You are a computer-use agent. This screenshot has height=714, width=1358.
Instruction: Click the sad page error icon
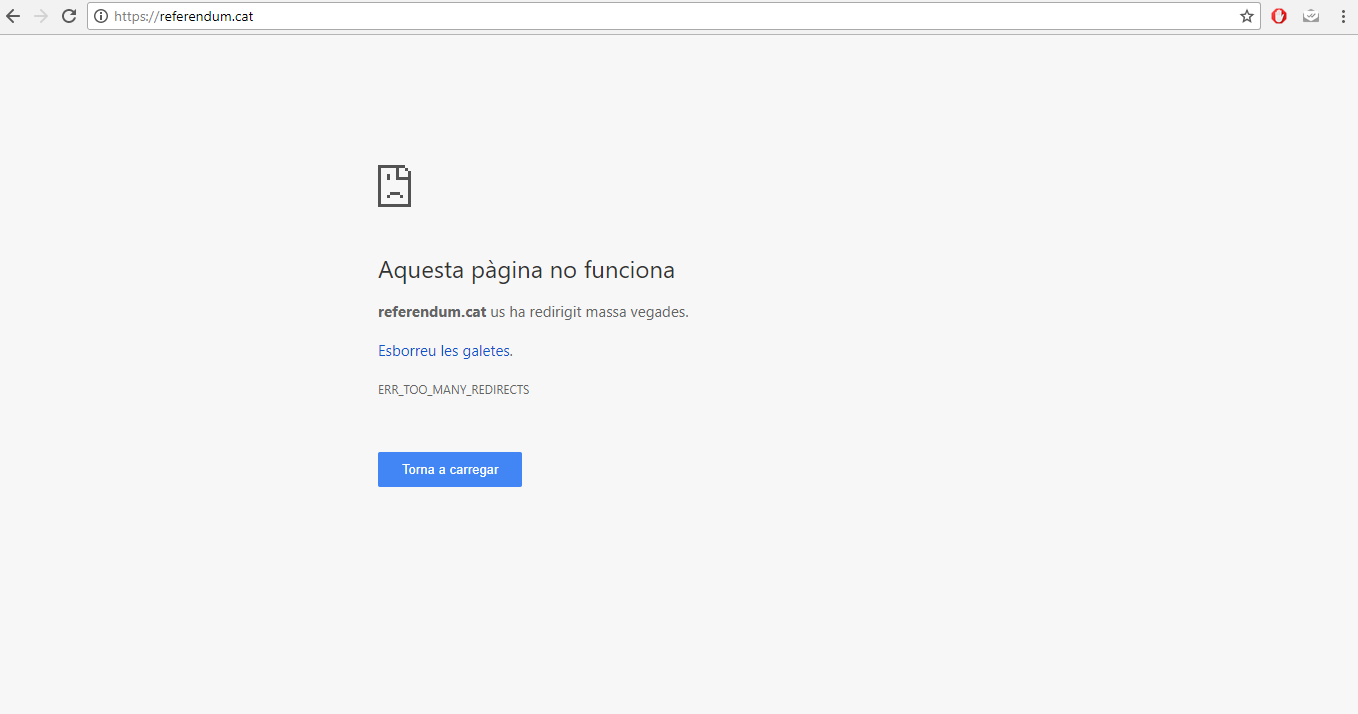point(394,186)
